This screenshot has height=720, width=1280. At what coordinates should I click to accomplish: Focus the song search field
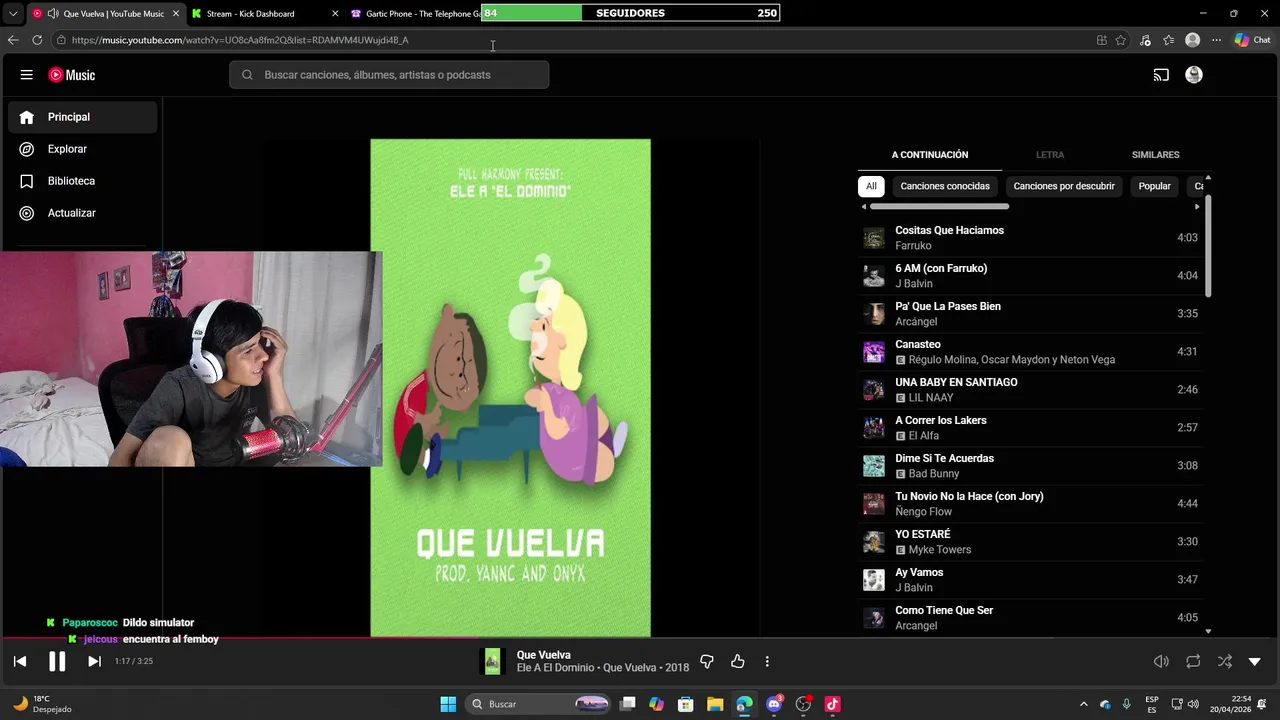pos(389,75)
